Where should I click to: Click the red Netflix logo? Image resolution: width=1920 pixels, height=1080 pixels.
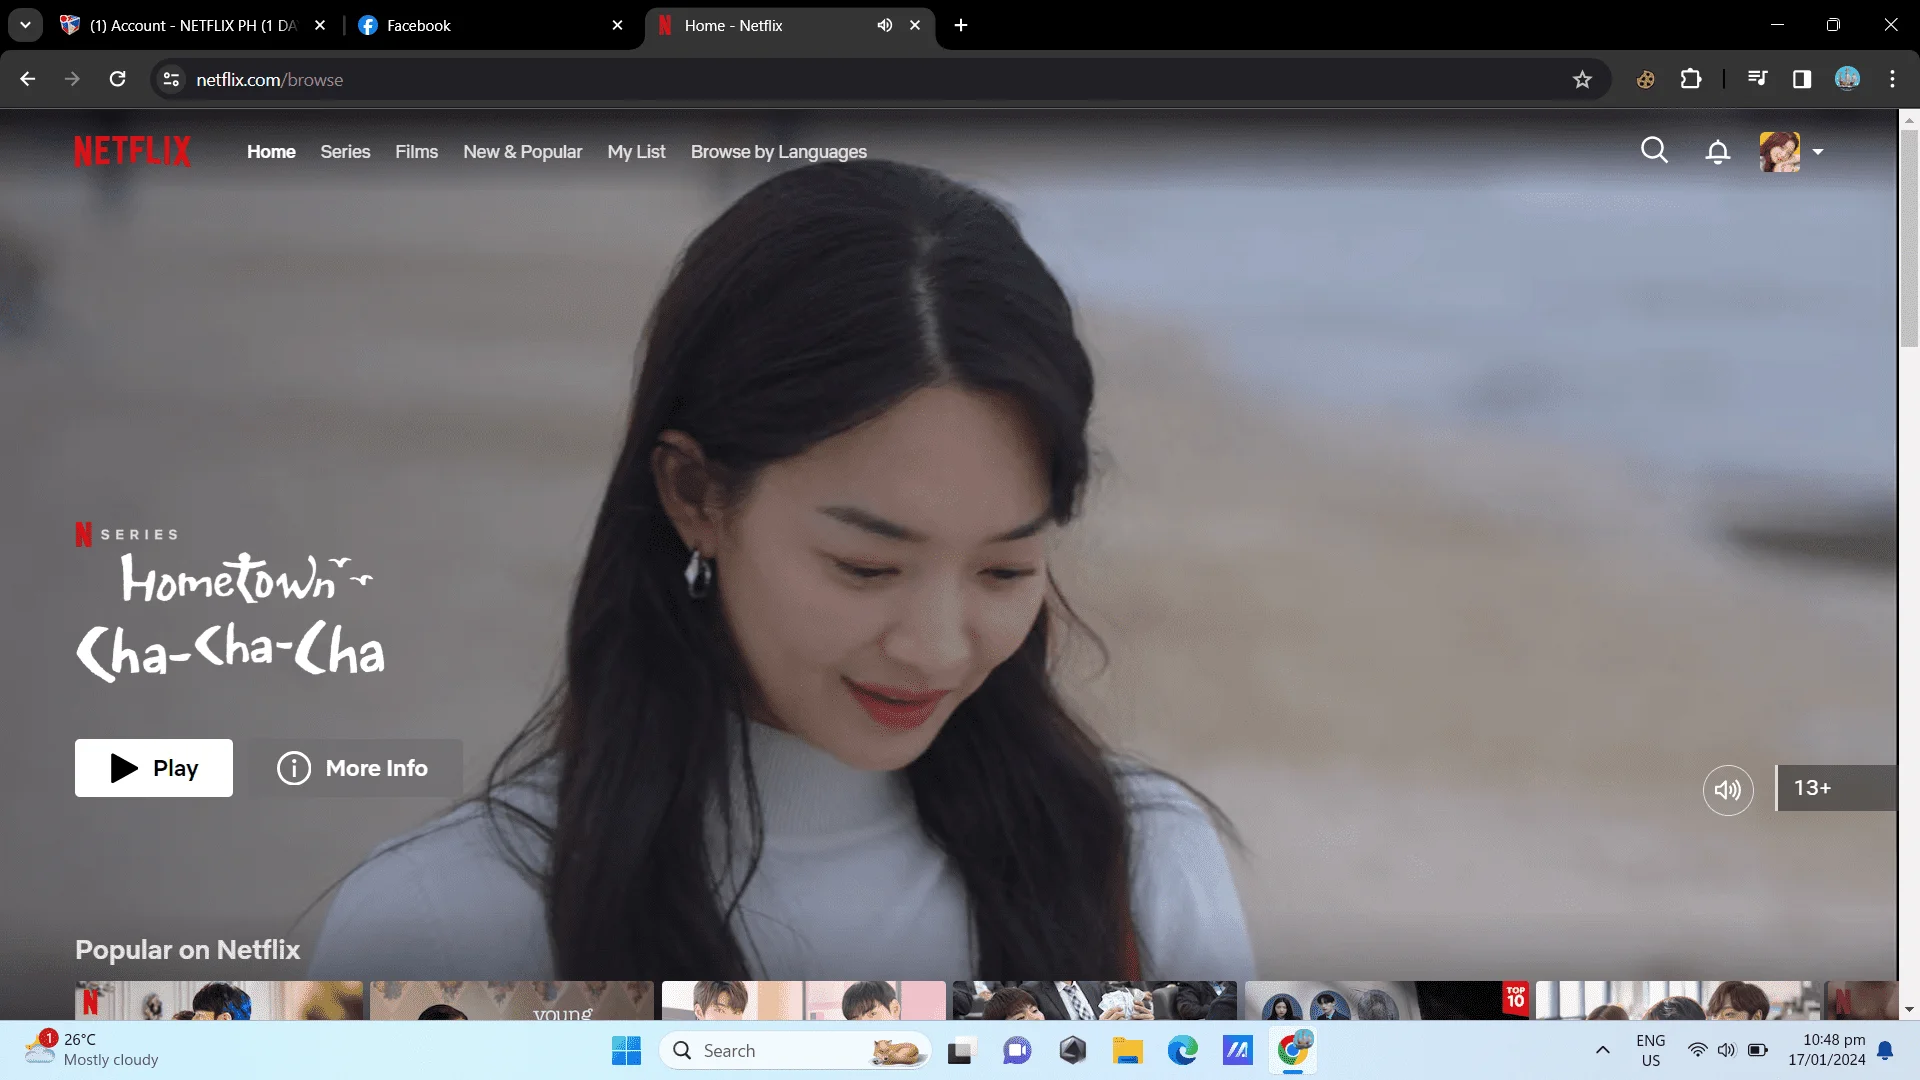[x=132, y=151]
